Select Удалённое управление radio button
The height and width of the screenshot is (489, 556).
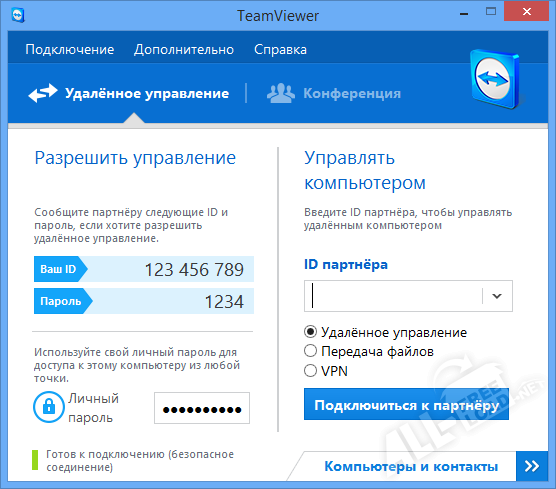(310, 332)
